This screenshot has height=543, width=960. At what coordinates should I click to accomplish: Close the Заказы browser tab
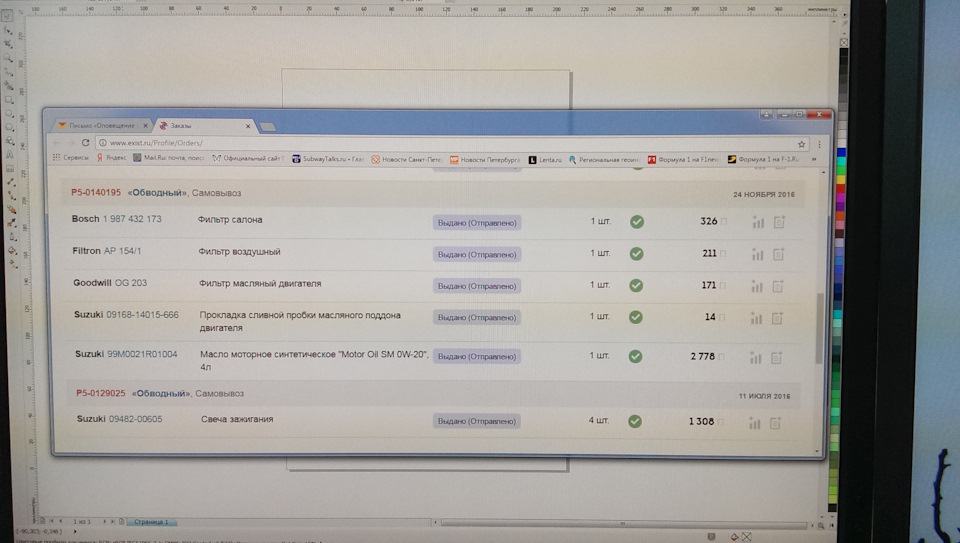[x=248, y=126]
